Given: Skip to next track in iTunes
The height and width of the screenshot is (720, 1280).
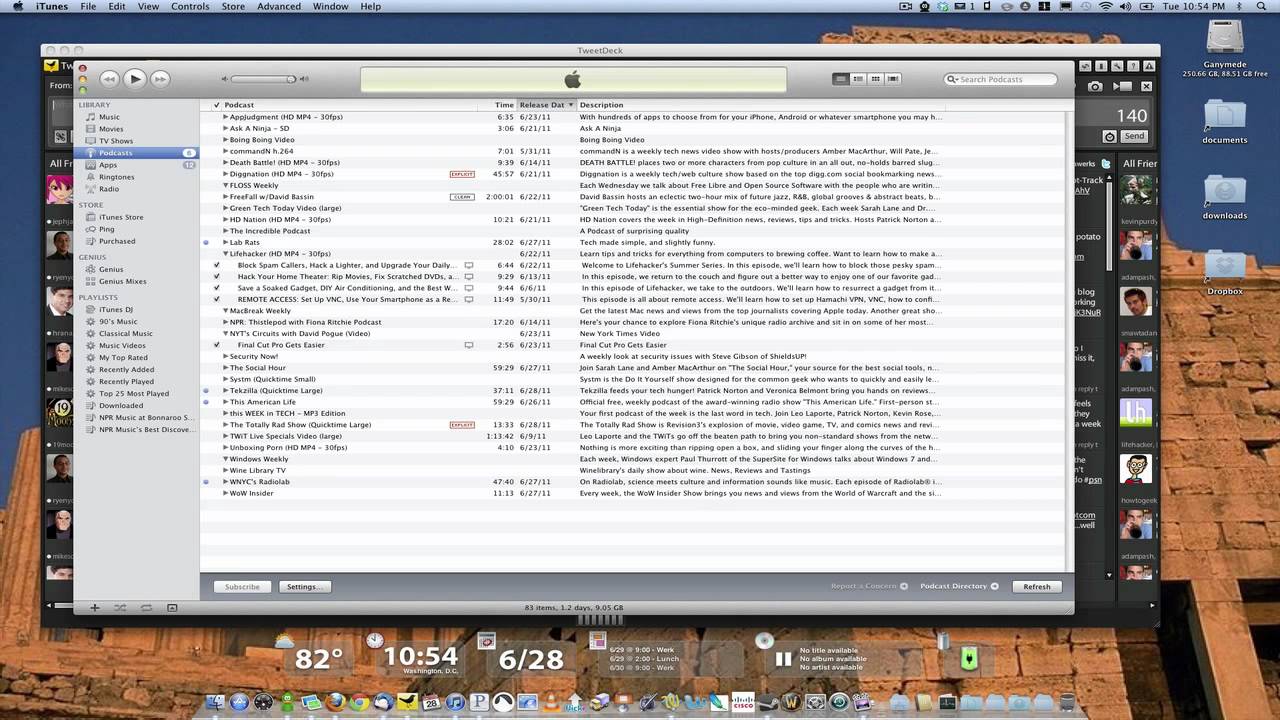Looking at the screenshot, I should (x=160, y=78).
